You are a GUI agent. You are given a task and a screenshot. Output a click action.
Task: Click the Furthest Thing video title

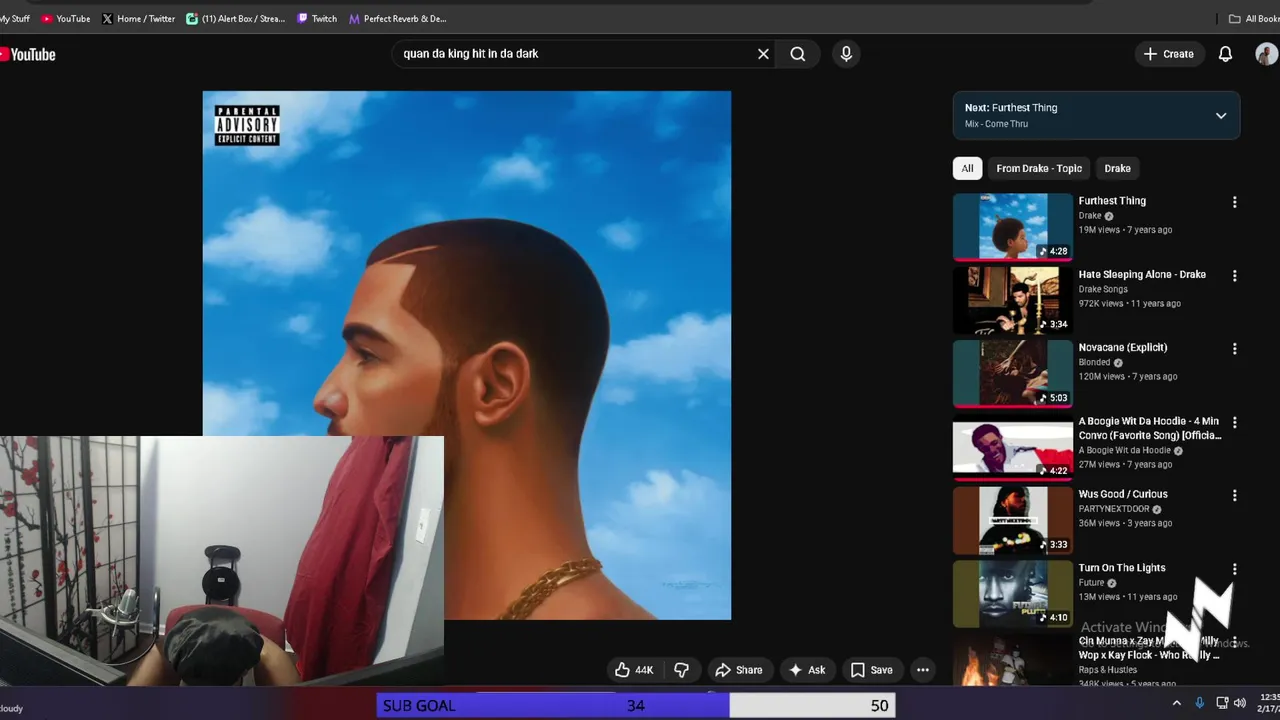[x=1112, y=201]
